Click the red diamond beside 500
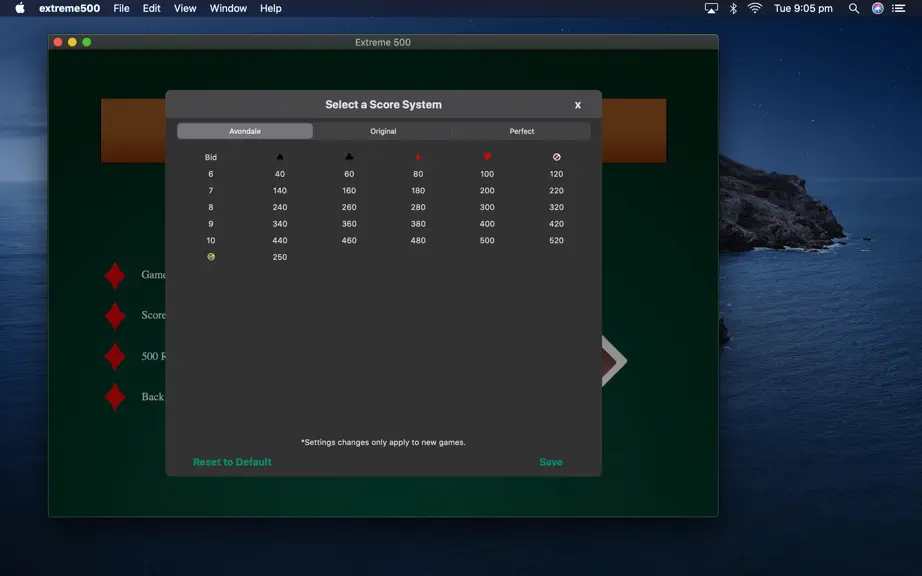This screenshot has height=576, width=922. (x=115, y=357)
